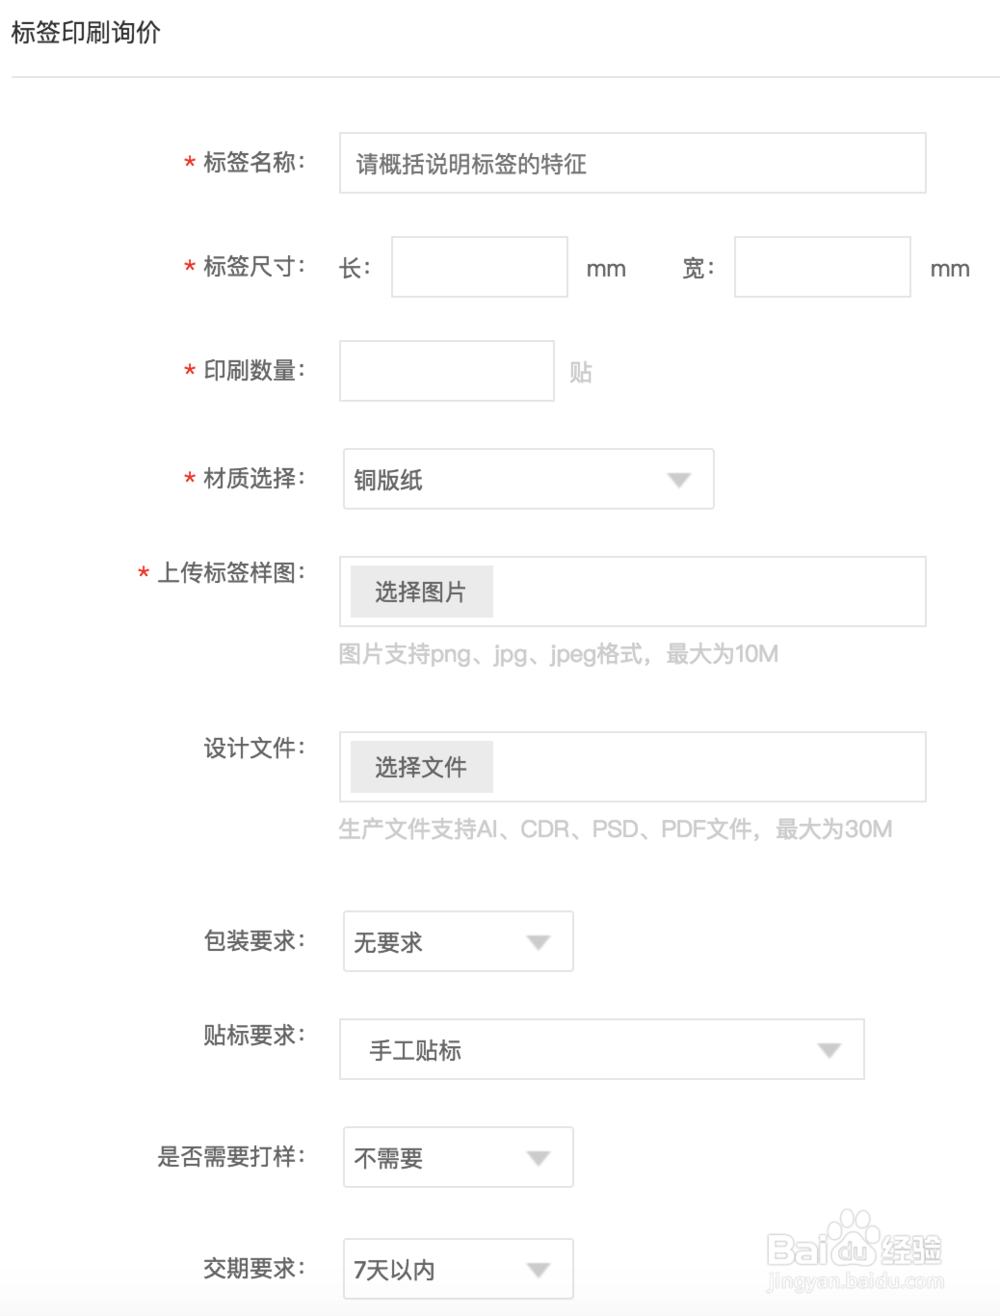The image size is (1000, 1316).
Task: Click the Baidu 经验 watermark logo
Action: click(x=854, y=1252)
